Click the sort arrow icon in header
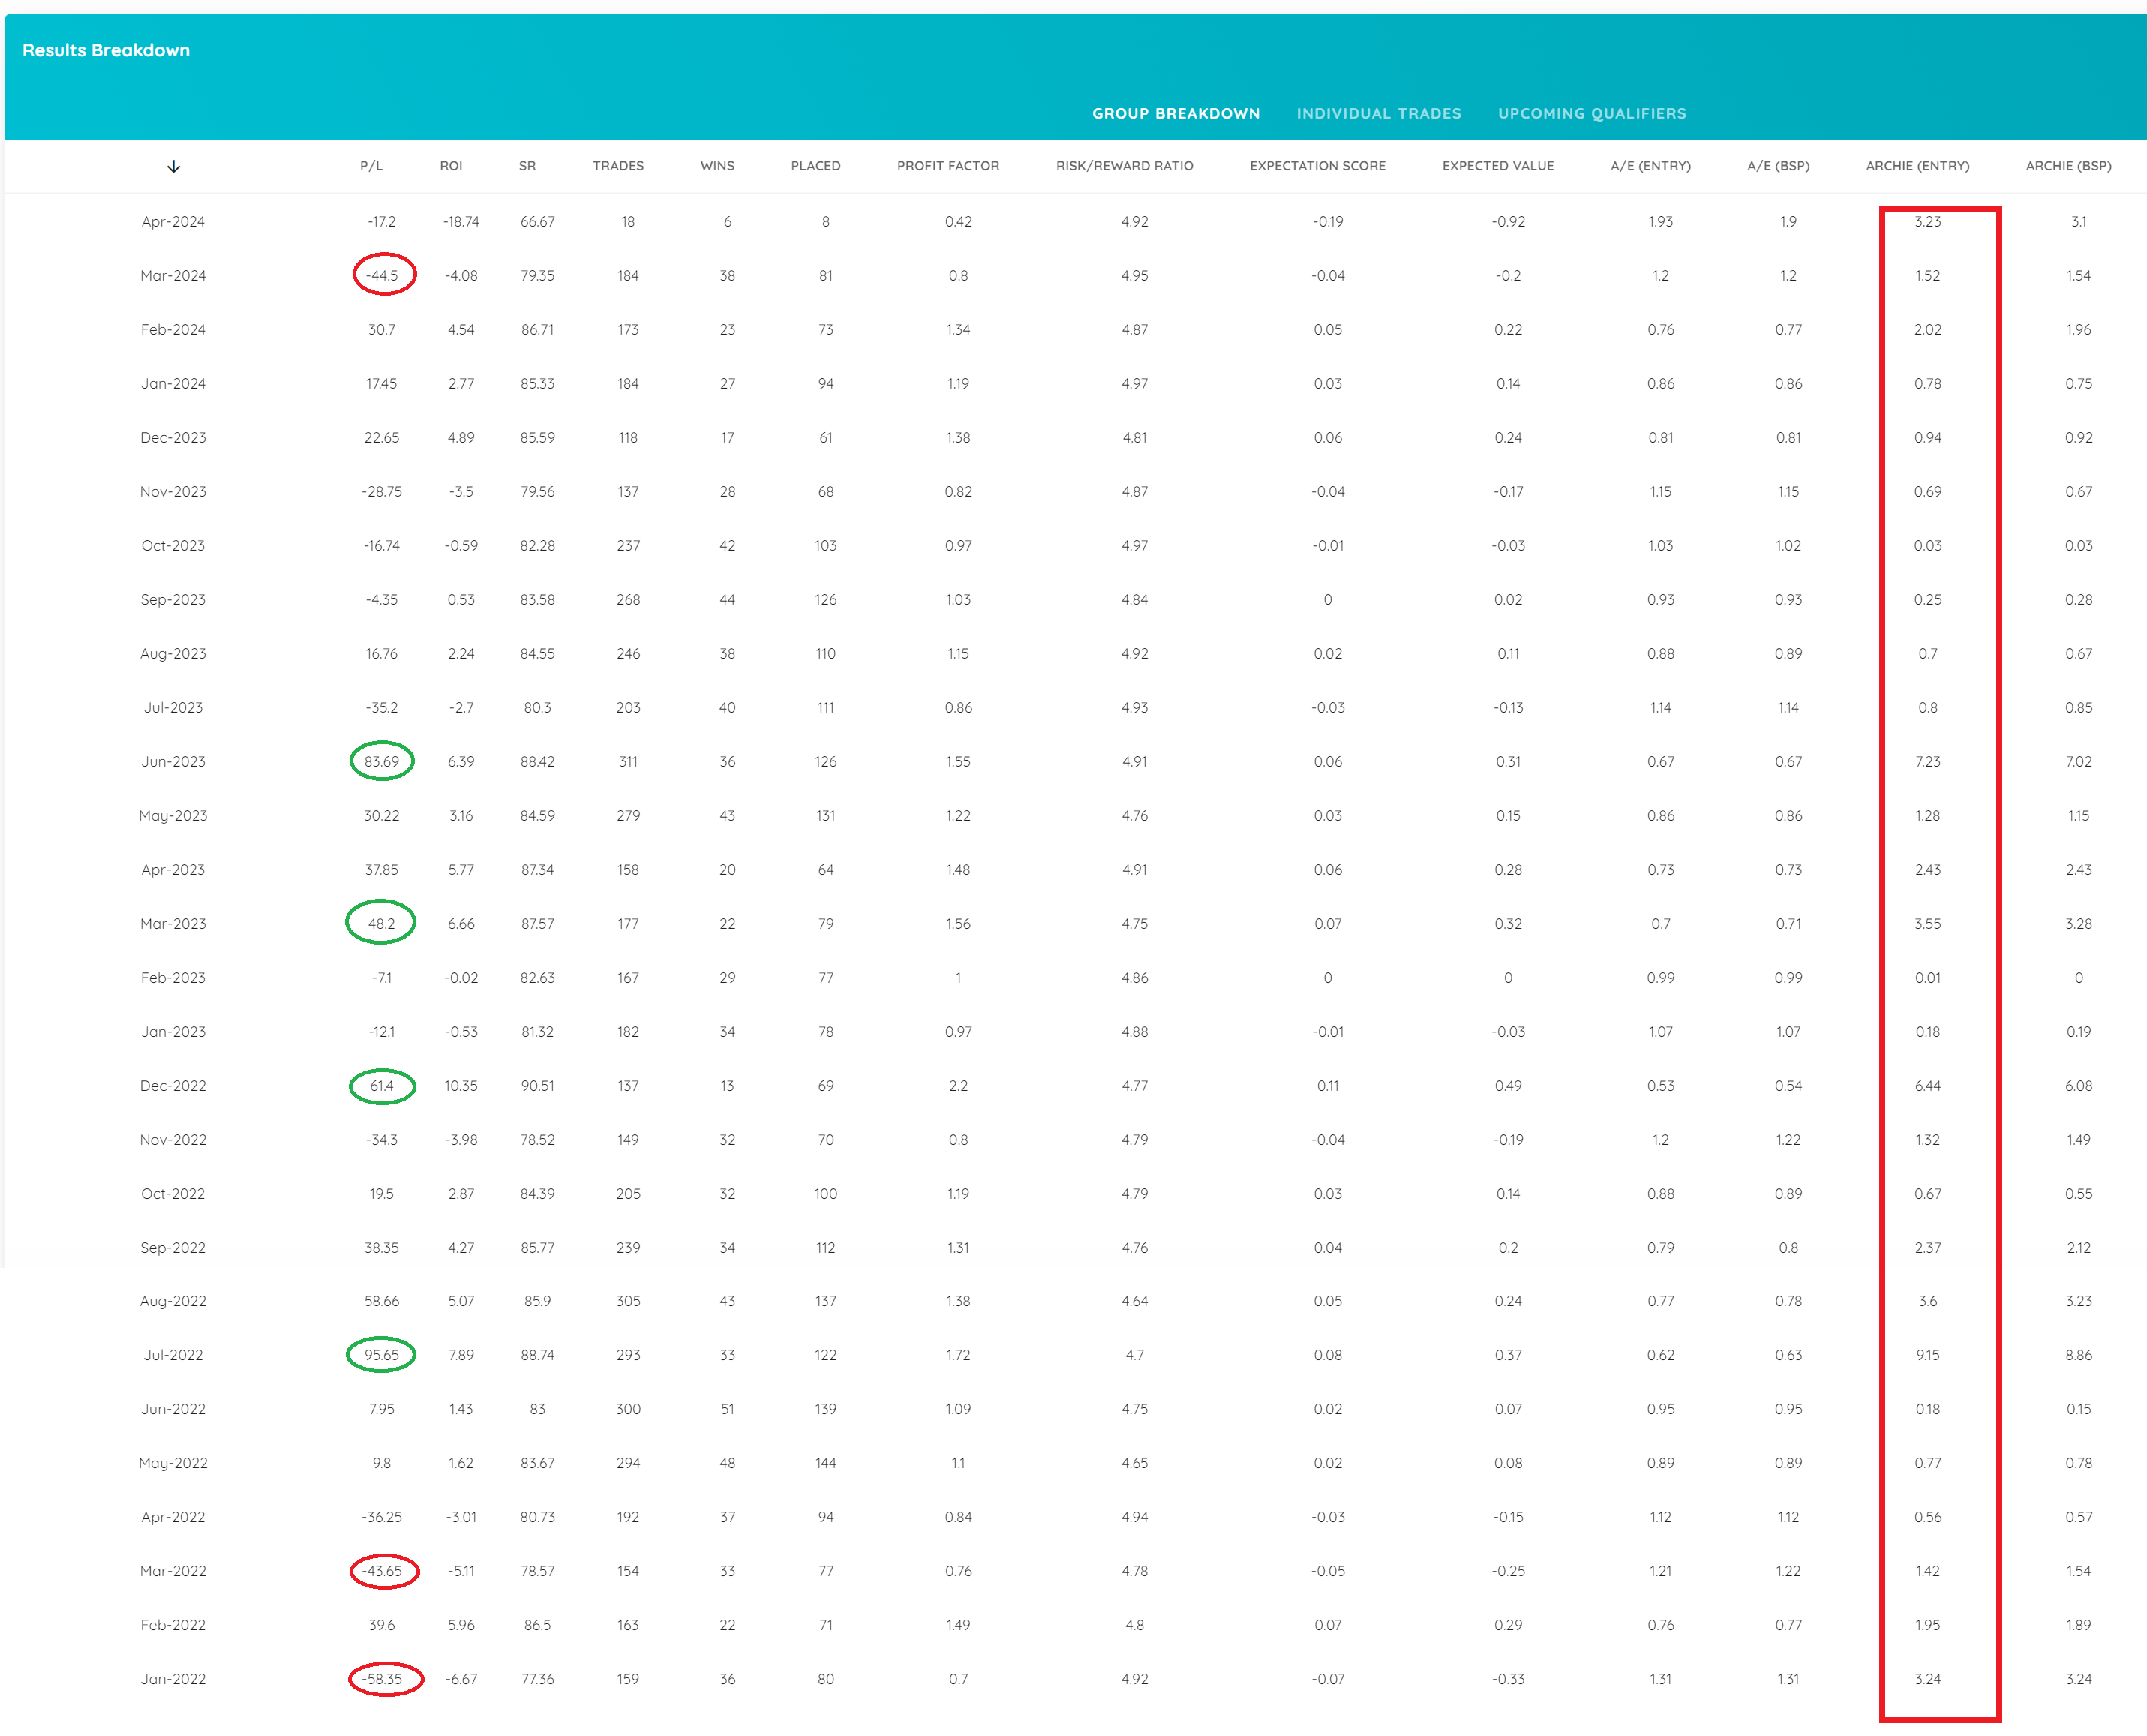The height and width of the screenshot is (1736, 2147). (173, 166)
